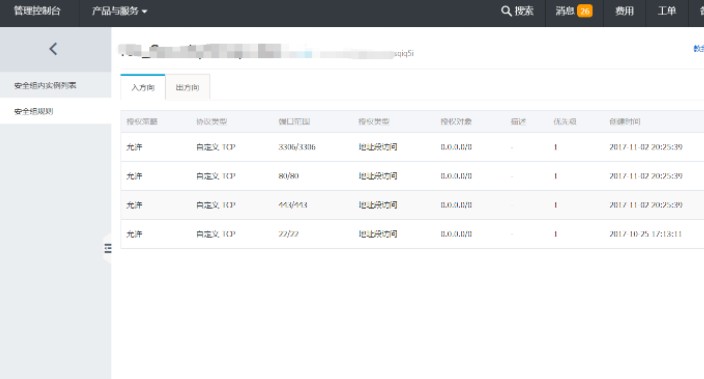This screenshot has width=704, height=379.
Task: Click priority 1 in the 22/22 row
Action: (555, 234)
